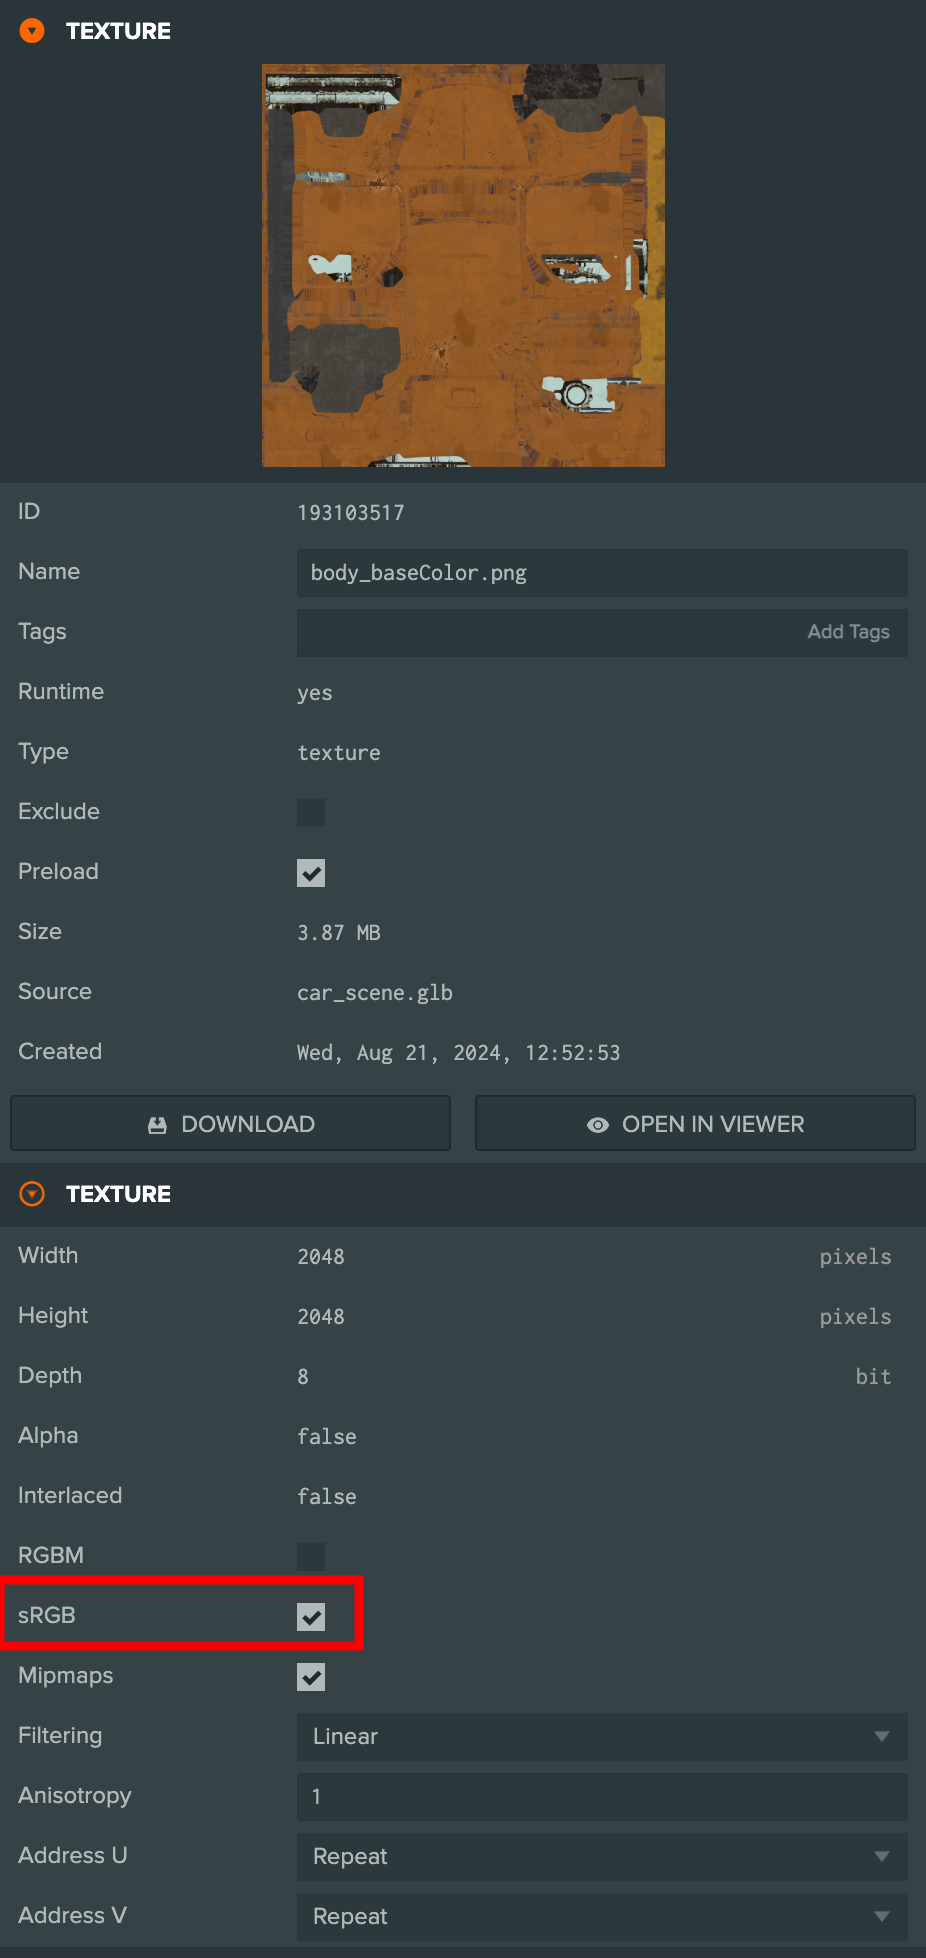Viewport: 926px width, 1958px height.
Task: Open the Filtering dropdown set to Linear
Action: click(602, 1737)
